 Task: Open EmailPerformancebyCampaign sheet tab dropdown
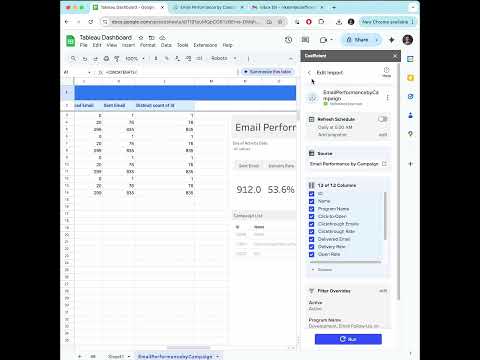point(218,356)
